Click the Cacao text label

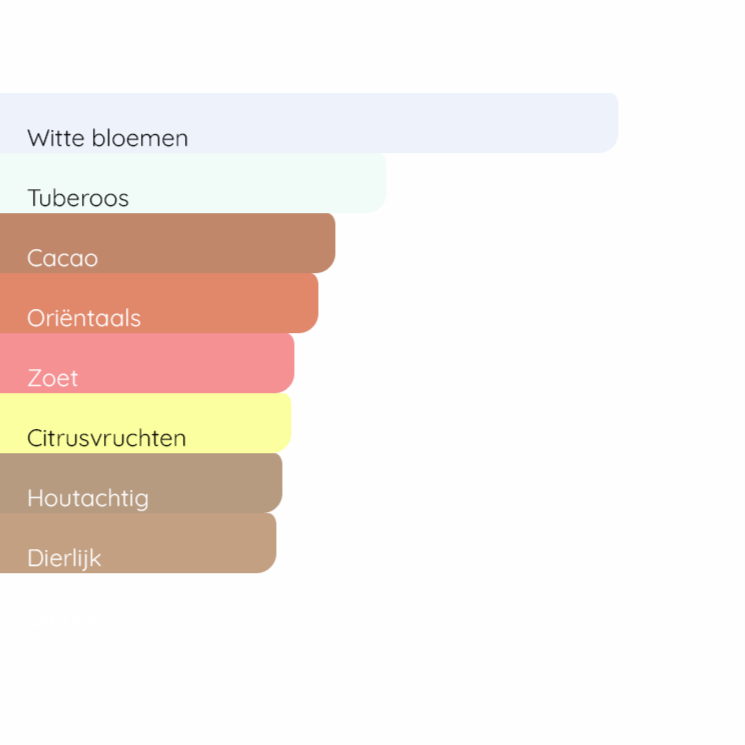pyautogui.click(x=62, y=258)
